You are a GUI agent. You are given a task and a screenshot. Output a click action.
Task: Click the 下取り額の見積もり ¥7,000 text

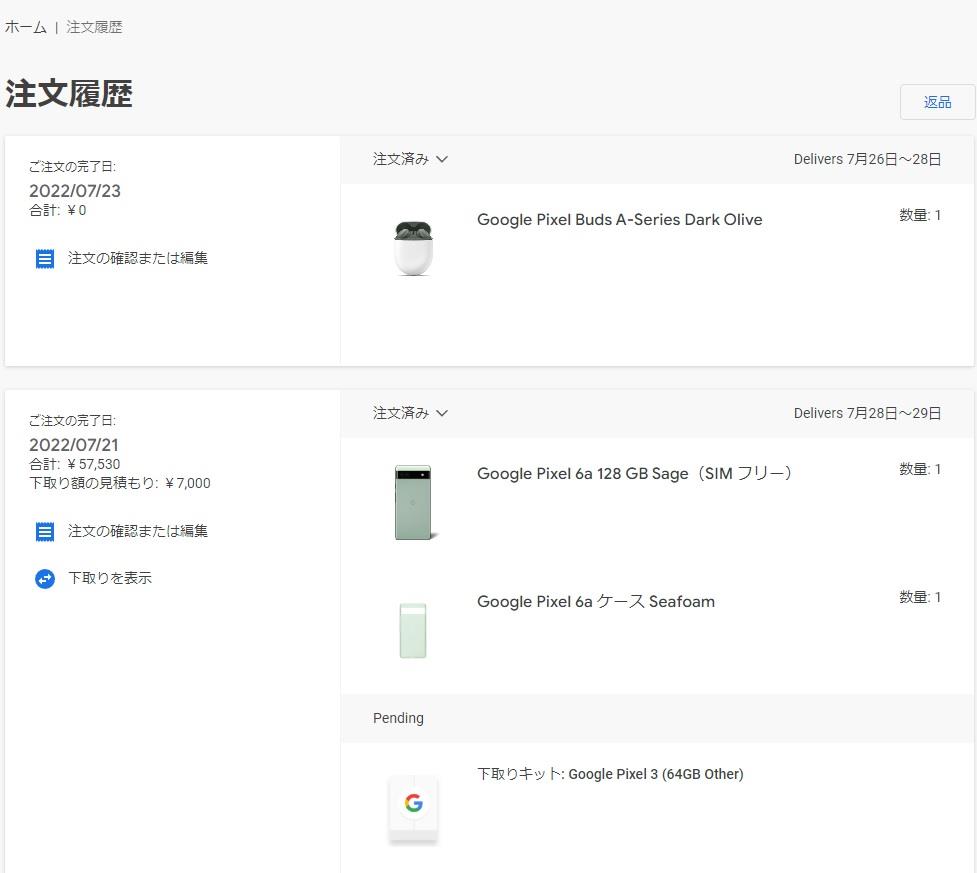point(120,483)
